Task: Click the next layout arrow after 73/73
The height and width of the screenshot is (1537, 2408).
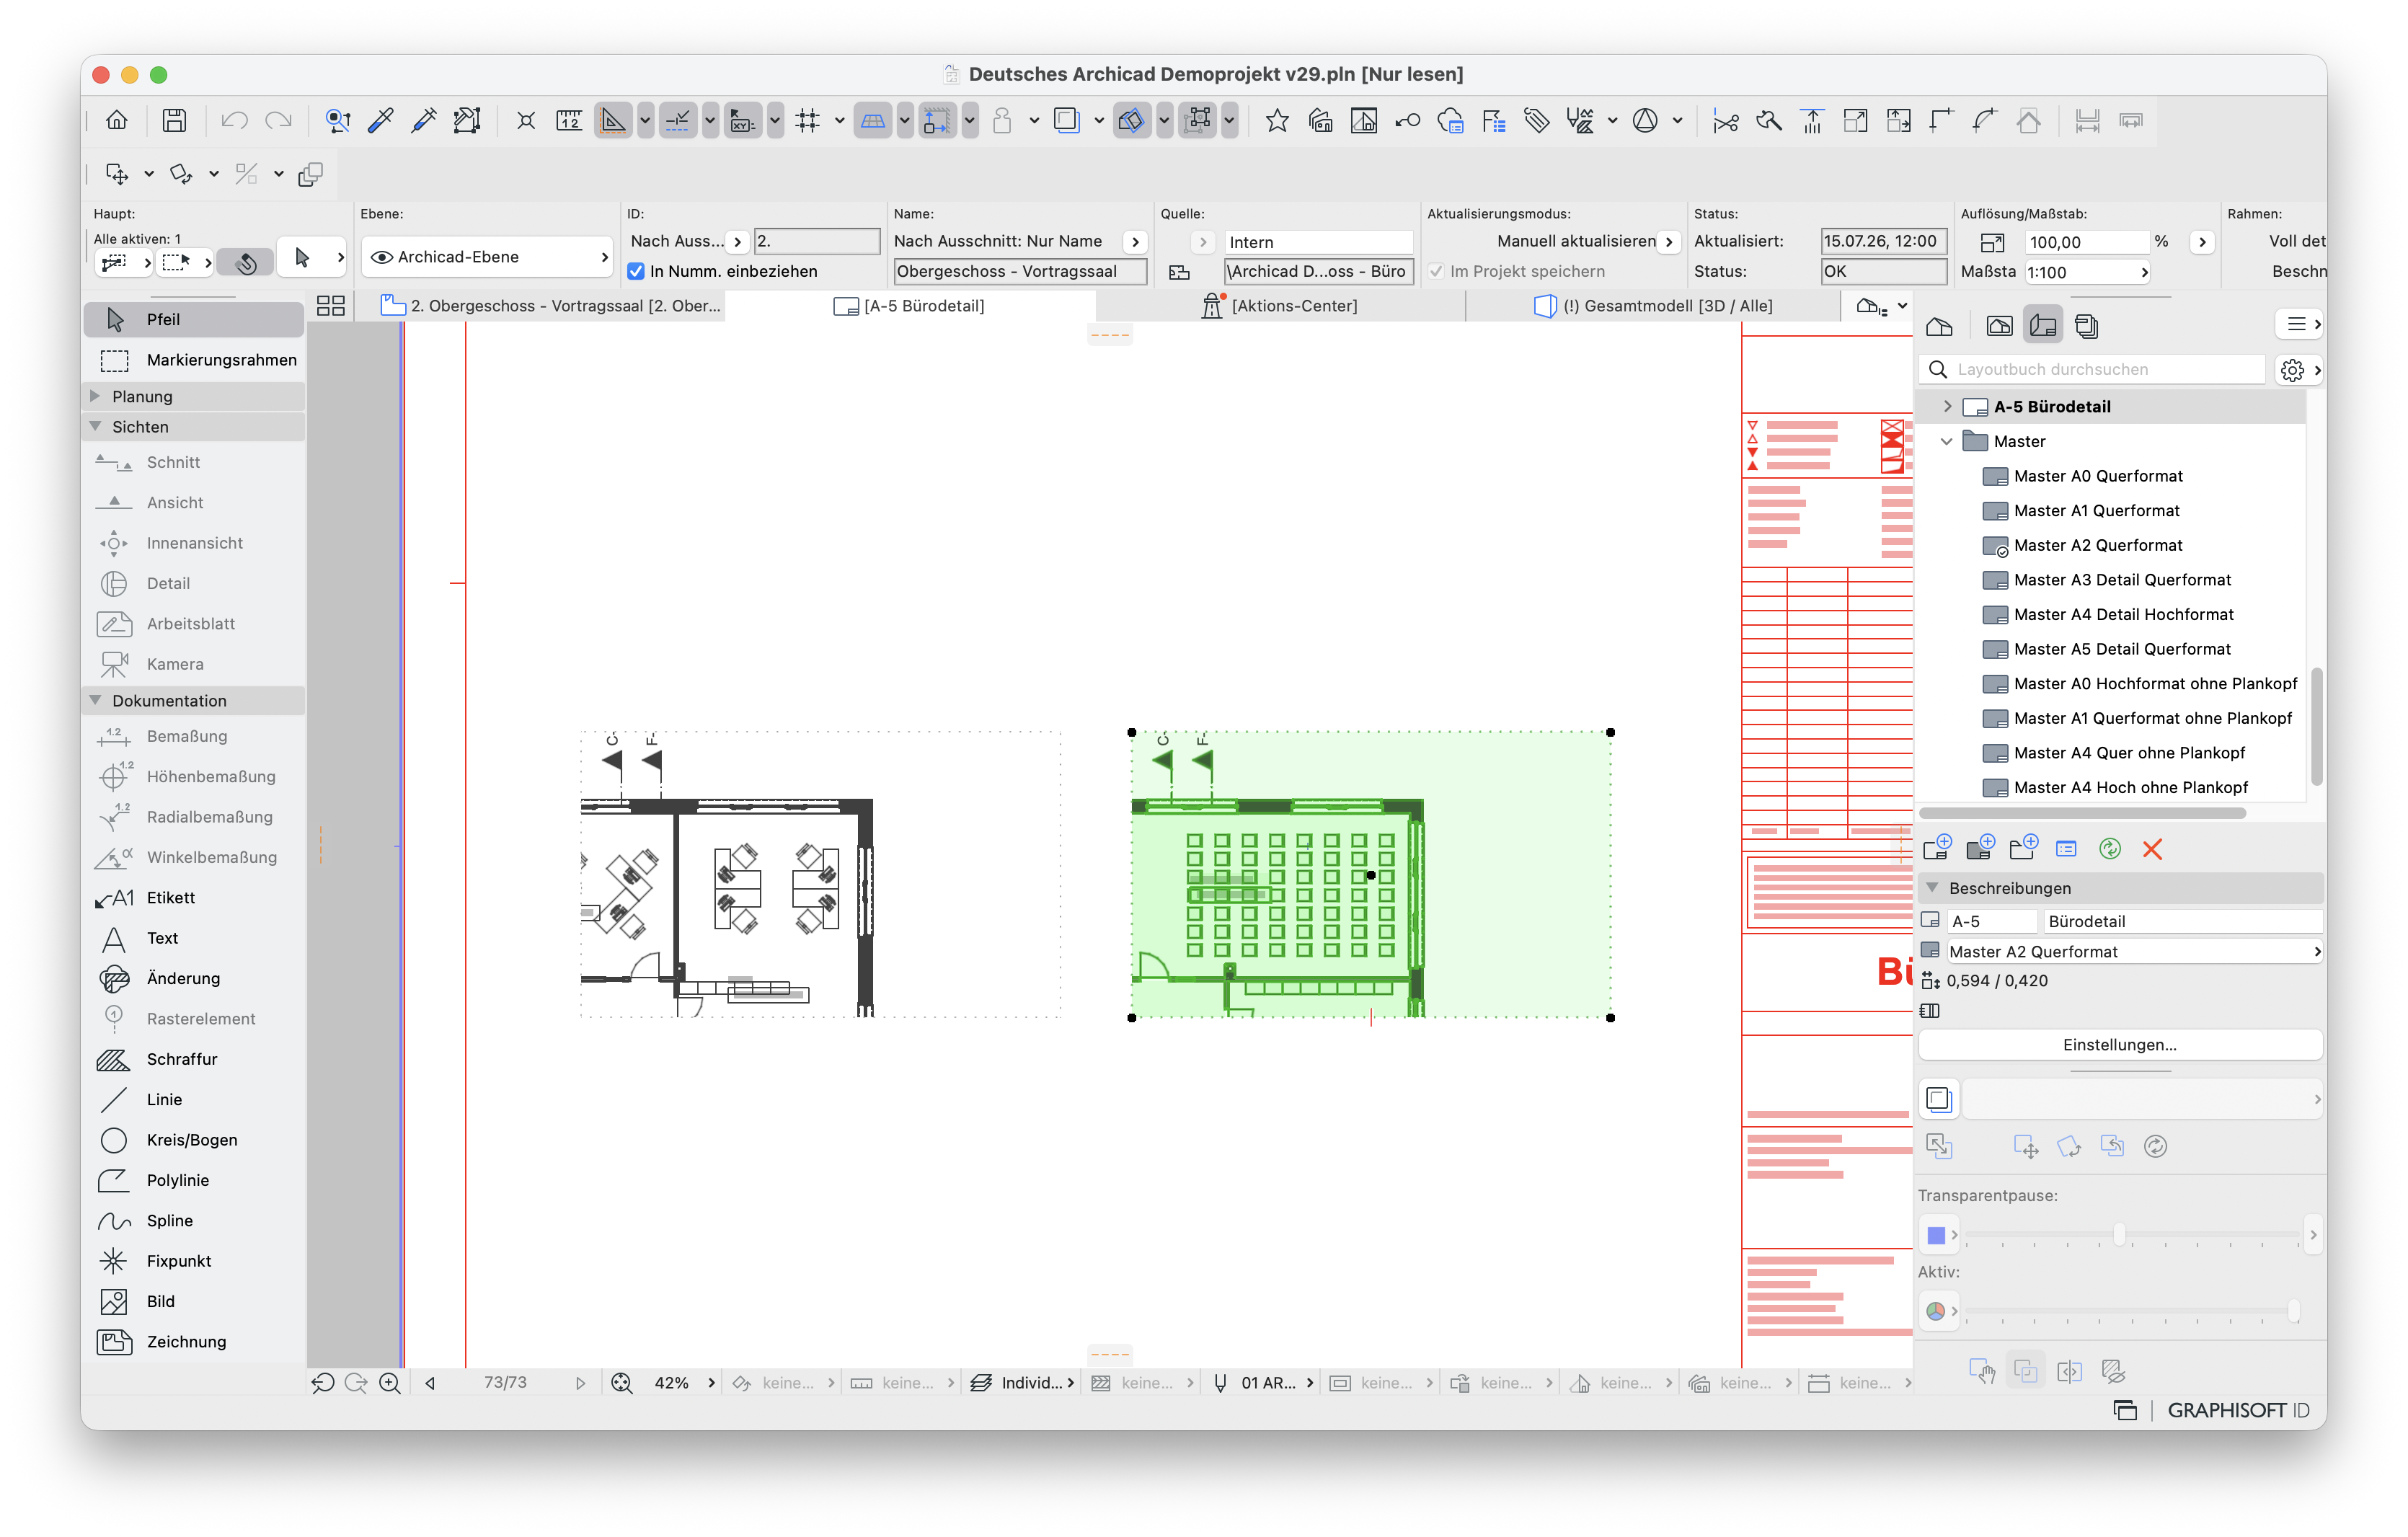Action: tap(580, 1383)
